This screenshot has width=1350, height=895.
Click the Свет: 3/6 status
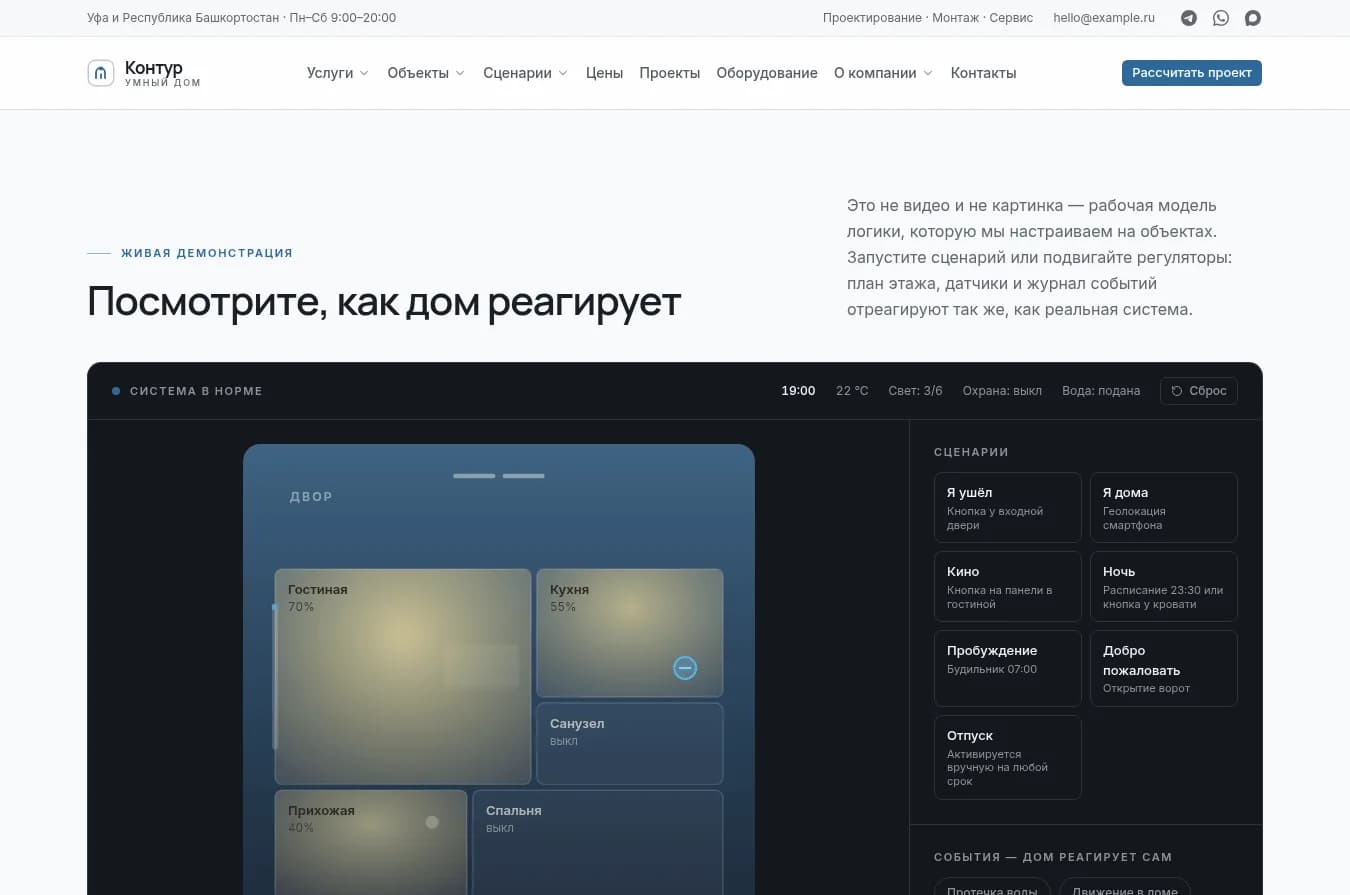[x=915, y=391]
